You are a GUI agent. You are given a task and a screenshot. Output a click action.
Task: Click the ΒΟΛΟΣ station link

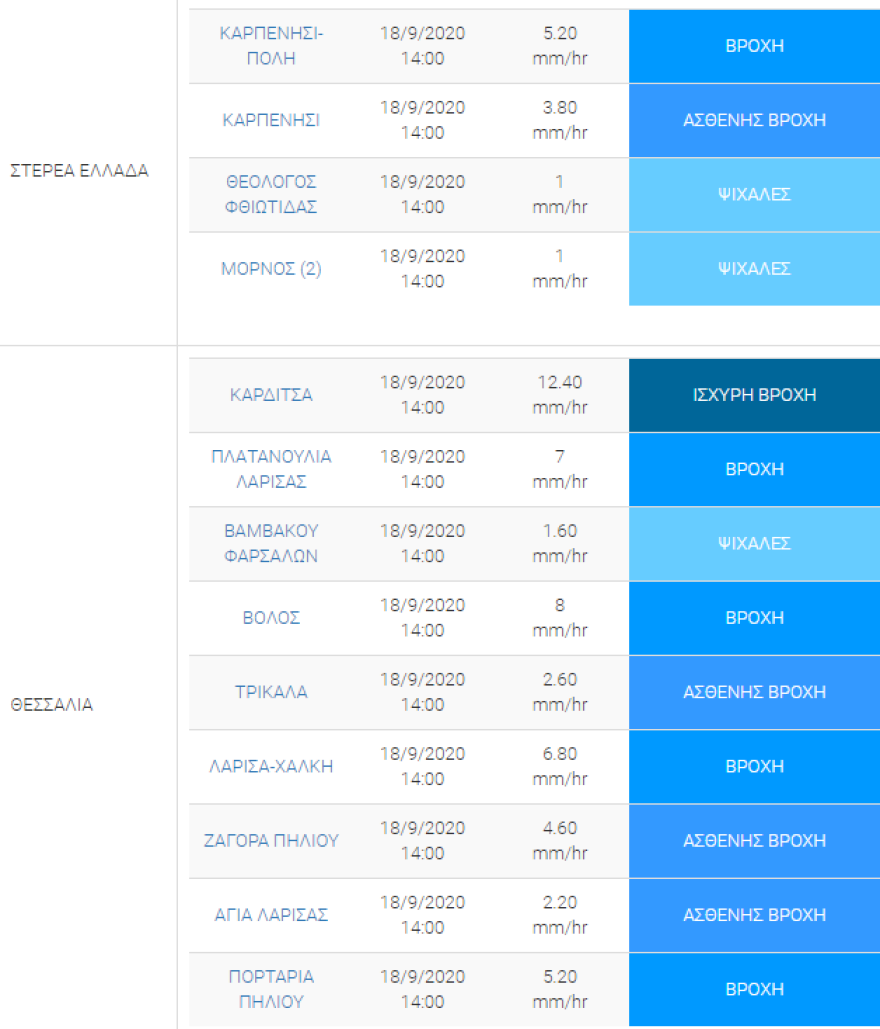click(271, 618)
